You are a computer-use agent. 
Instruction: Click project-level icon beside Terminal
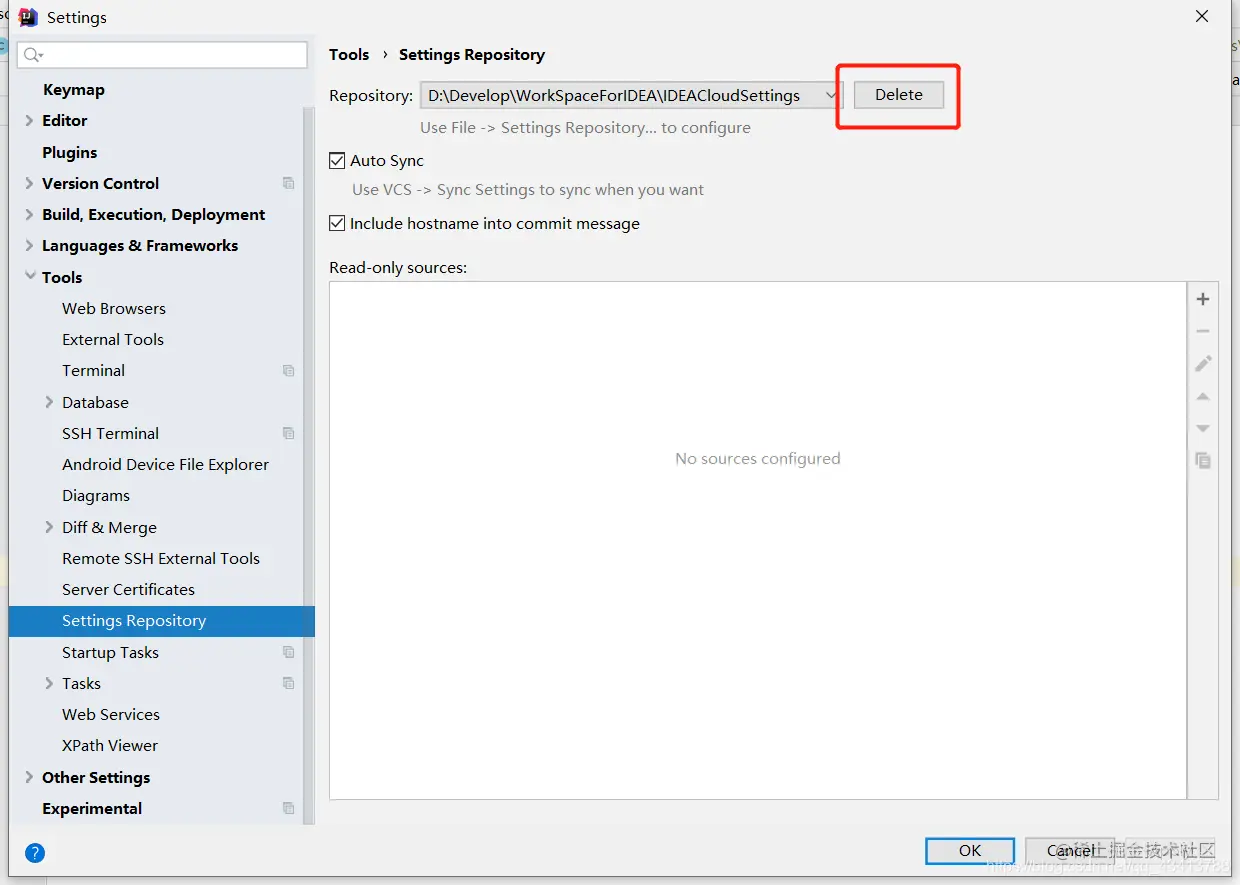coord(289,370)
